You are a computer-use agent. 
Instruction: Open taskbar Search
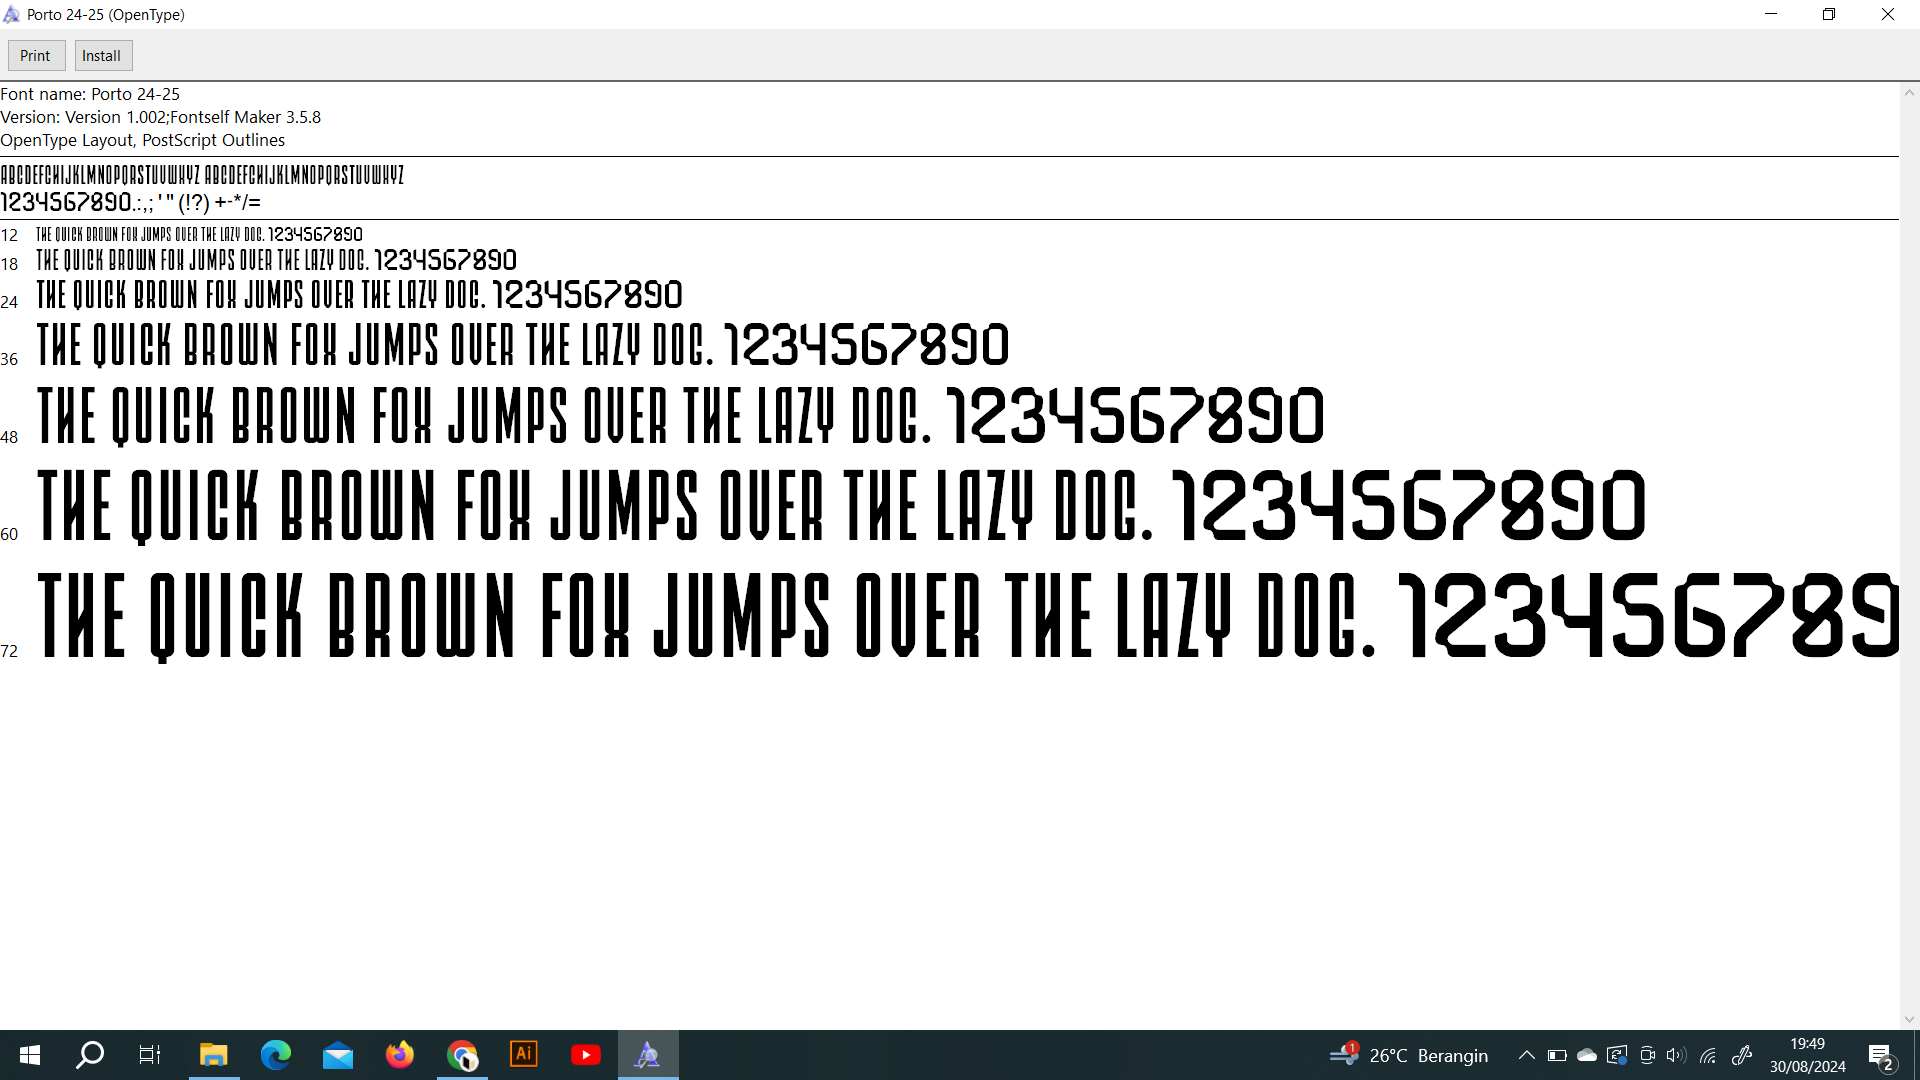click(x=90, y=1055)
